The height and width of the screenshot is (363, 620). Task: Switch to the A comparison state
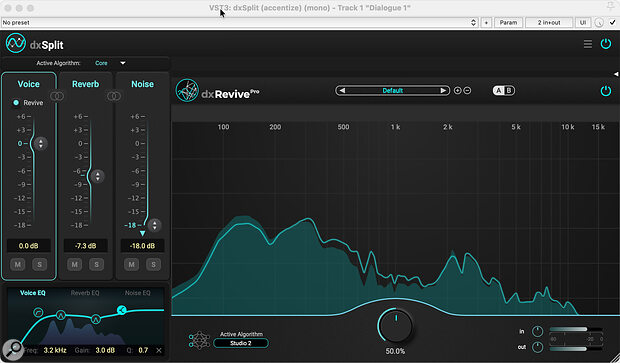[x=499, y=91]
